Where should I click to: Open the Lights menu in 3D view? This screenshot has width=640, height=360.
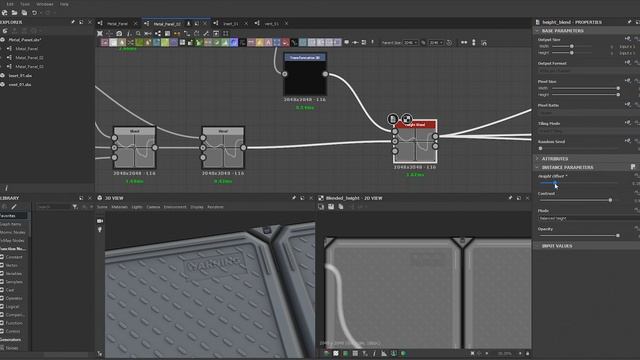click(137, 207)
